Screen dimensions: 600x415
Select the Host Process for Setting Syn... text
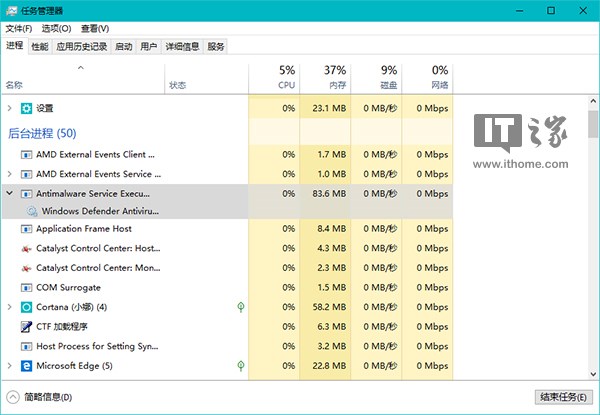click(97, 347)
